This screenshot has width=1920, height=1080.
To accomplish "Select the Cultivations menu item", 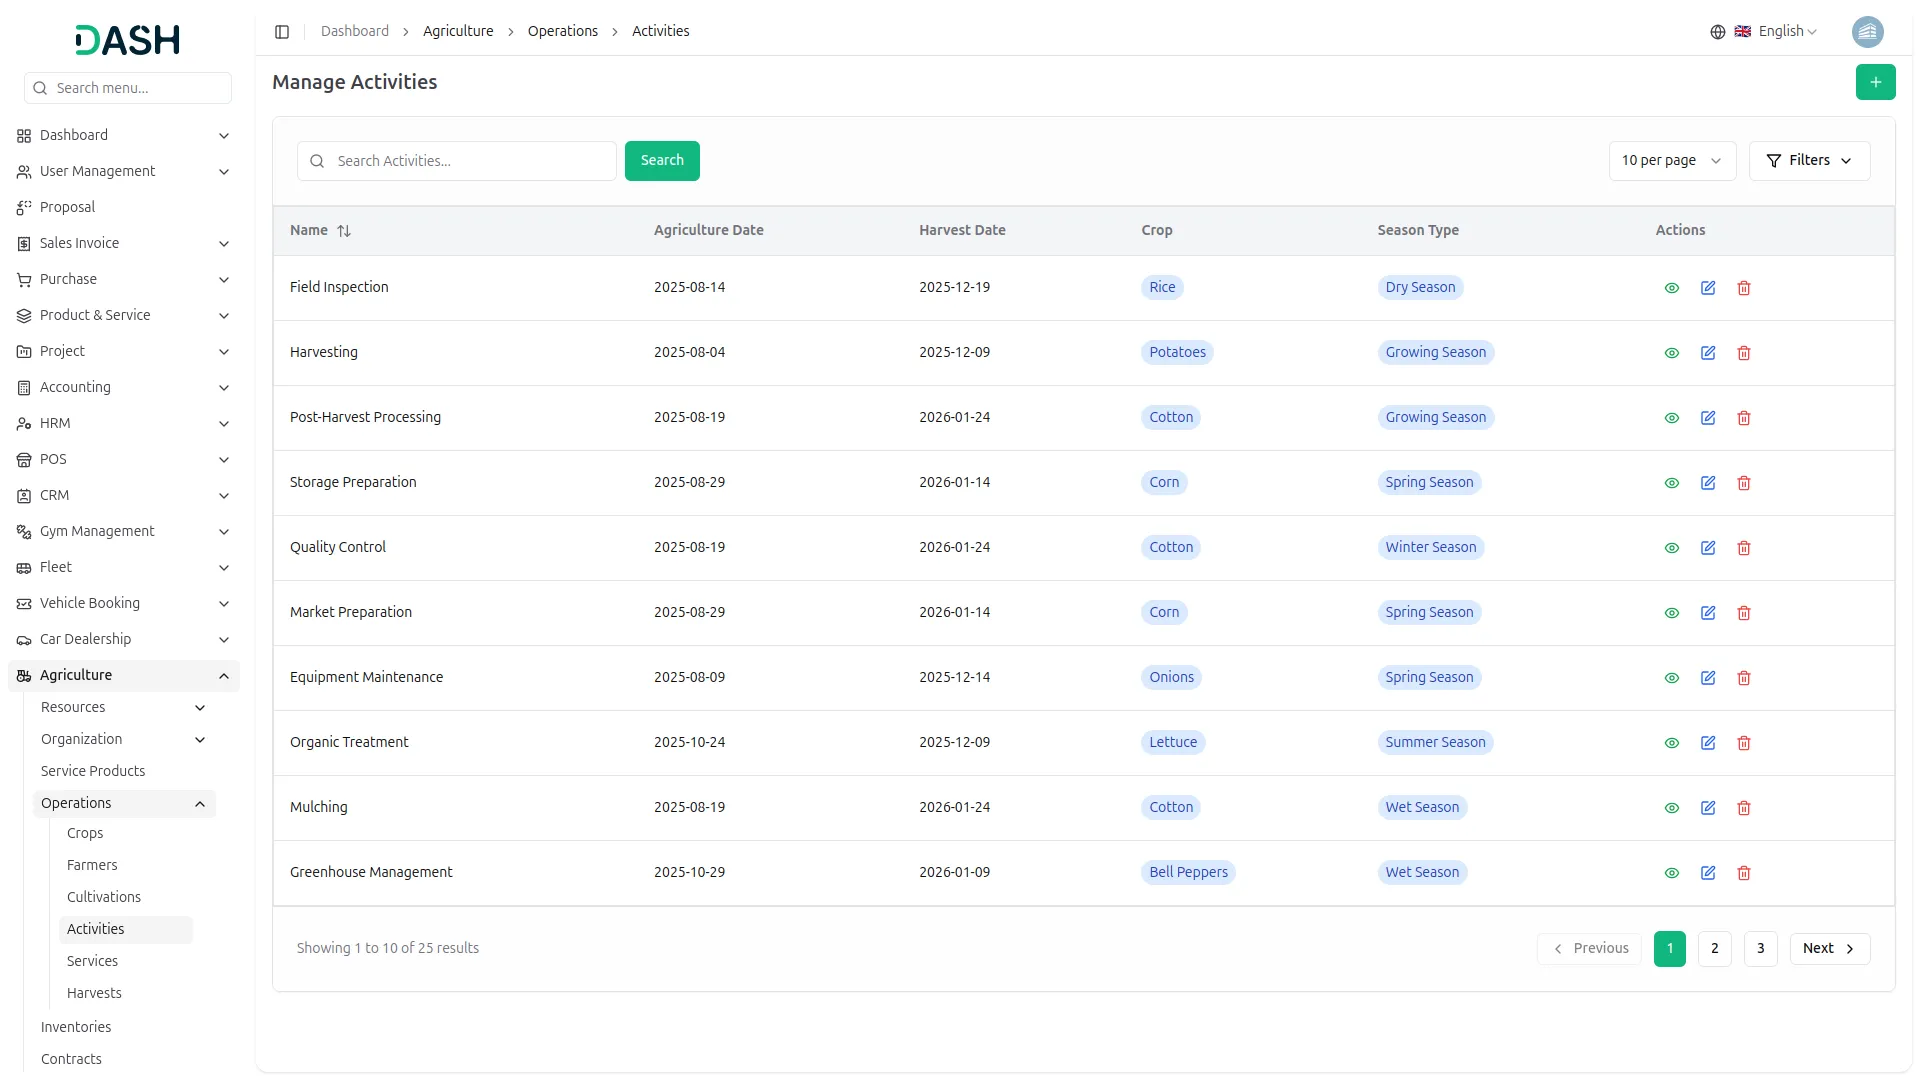I will (x=104, y=897).
